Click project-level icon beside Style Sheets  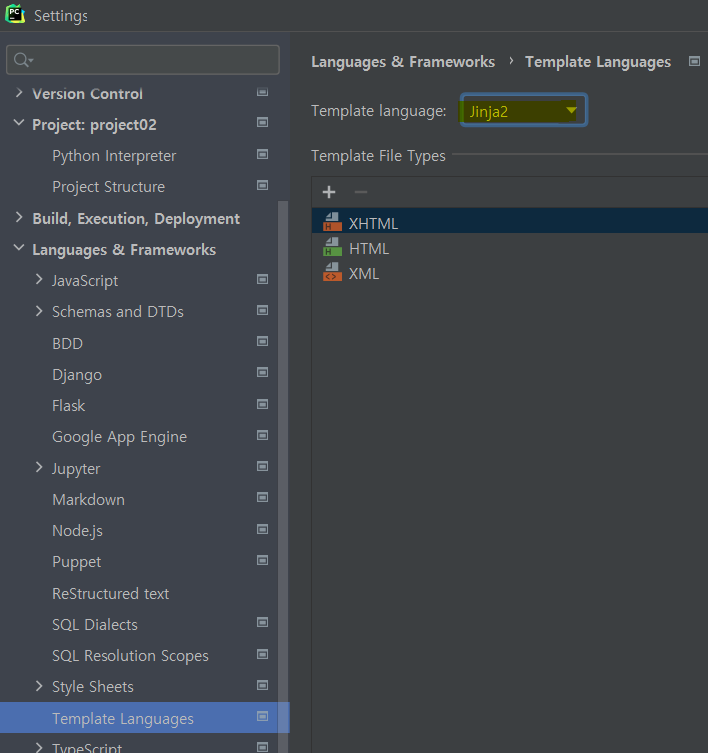tap(262, 685)
